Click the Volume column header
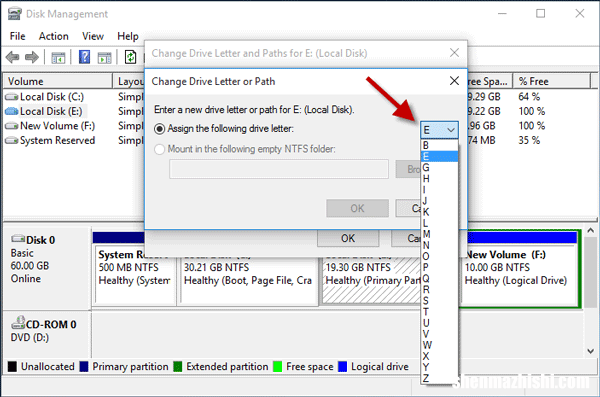 pyautogui.click(x=58, y=81)
